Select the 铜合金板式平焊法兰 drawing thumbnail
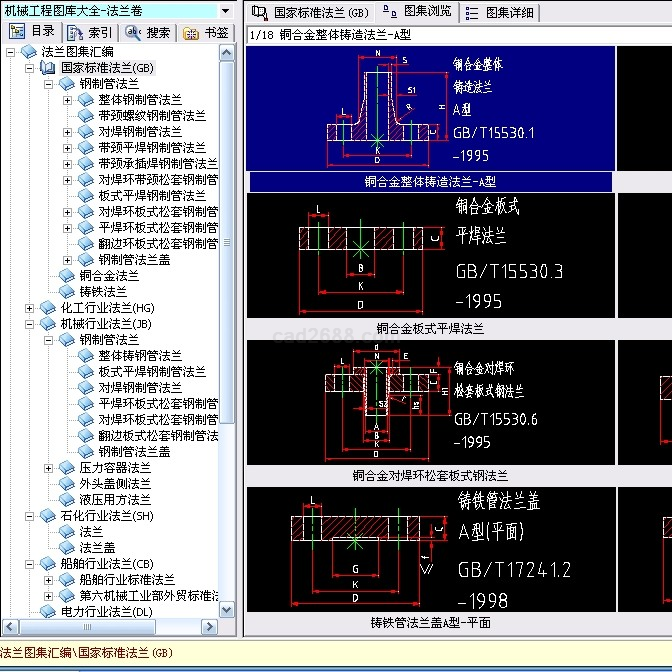The image size is (672, 672). tap(430, 256)
